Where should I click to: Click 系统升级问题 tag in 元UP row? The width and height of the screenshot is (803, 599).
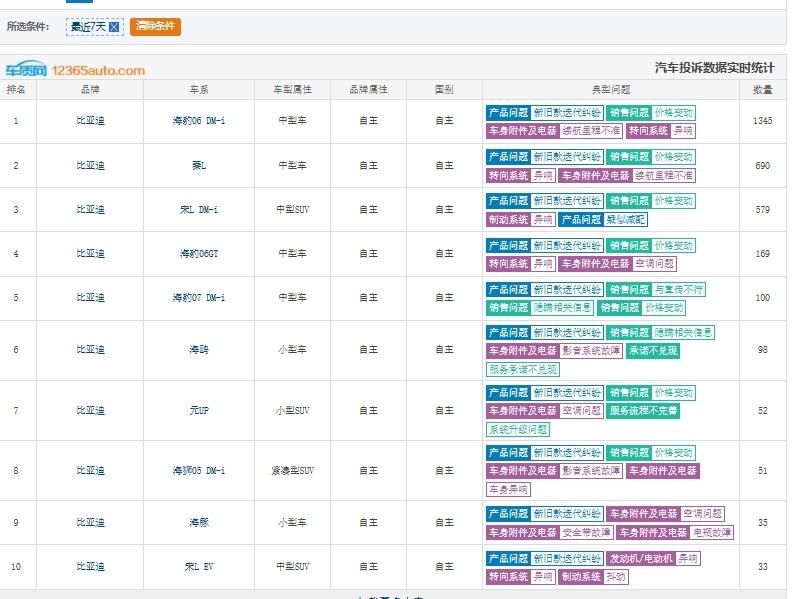(518, 429)
